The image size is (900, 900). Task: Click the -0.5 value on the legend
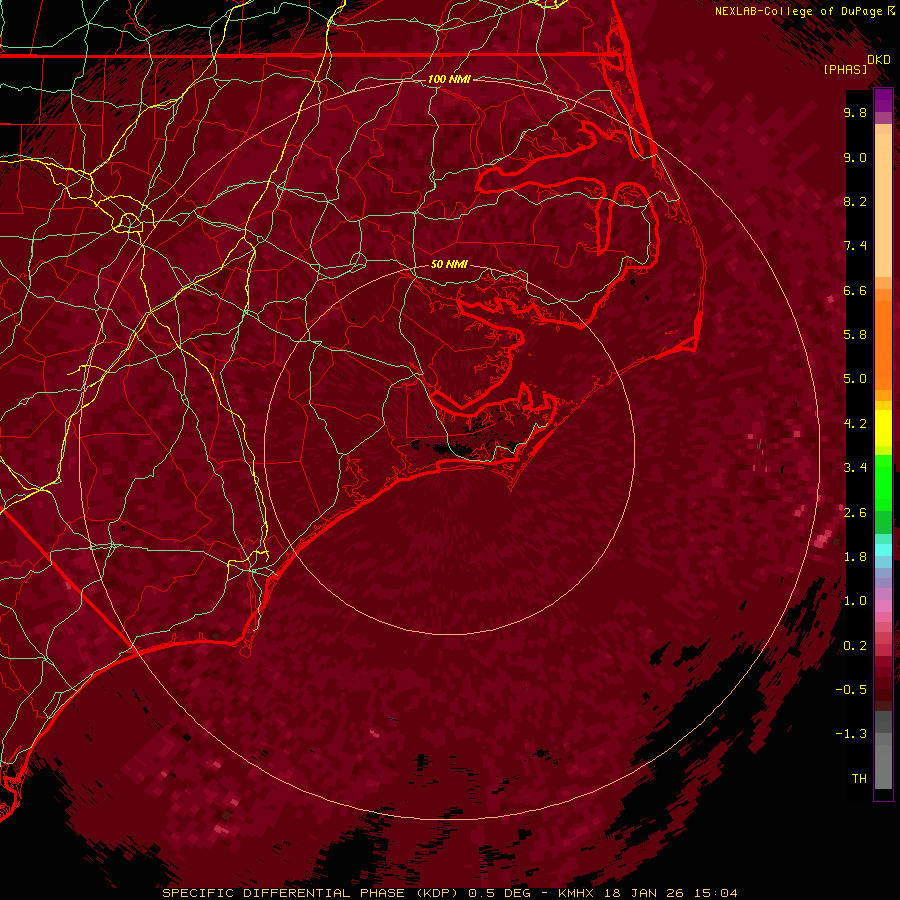point(851,690)
